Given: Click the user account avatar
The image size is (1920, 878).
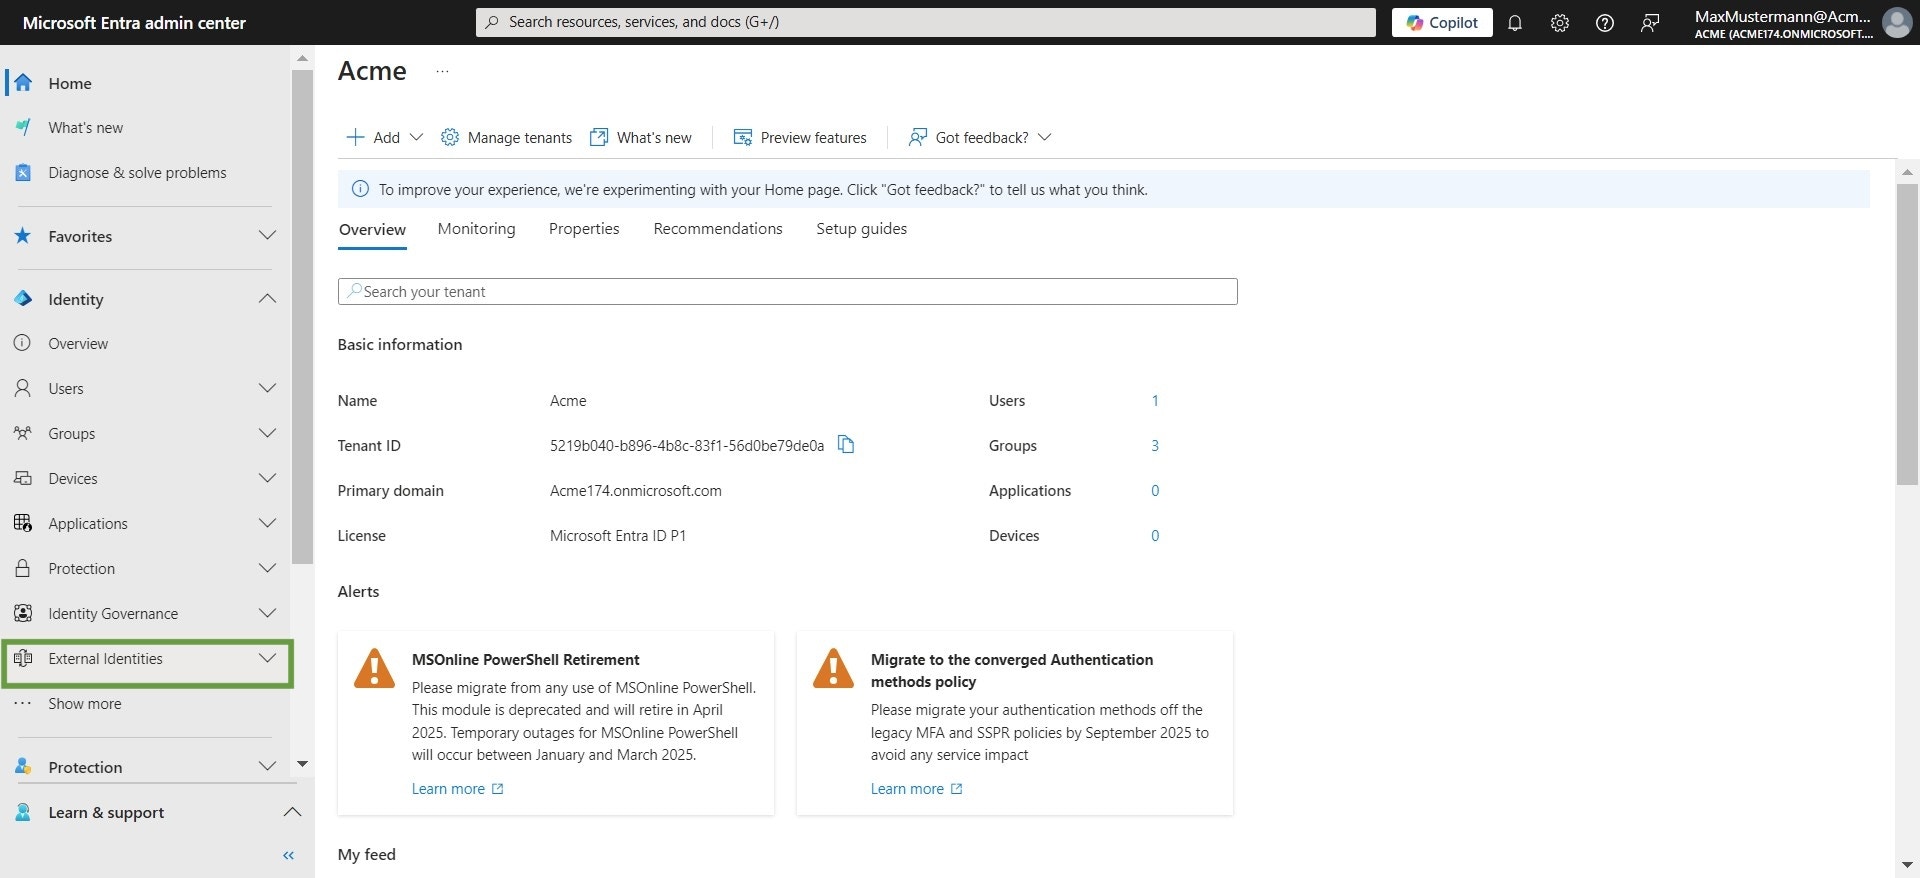Looking at the screenshot, I should 1897,23.
